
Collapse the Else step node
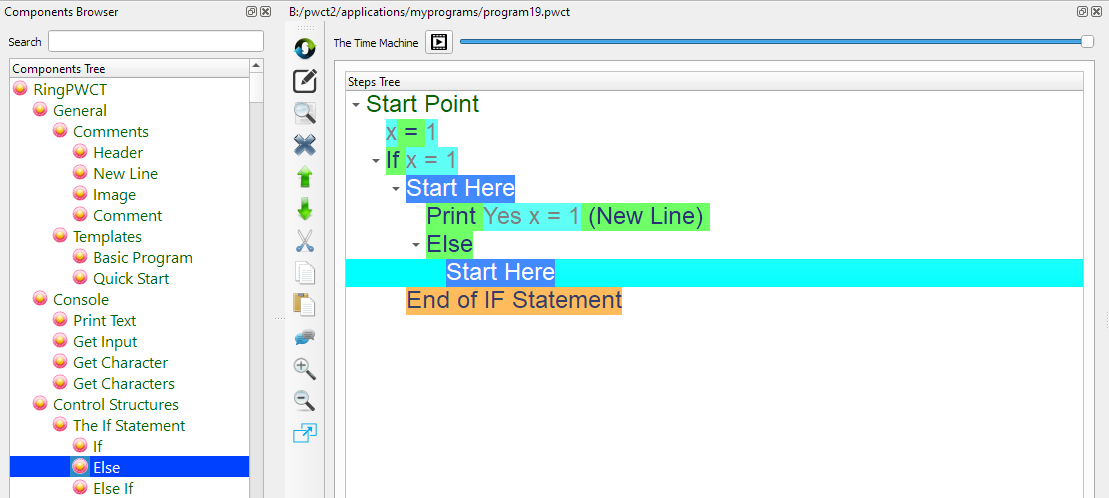416,245
